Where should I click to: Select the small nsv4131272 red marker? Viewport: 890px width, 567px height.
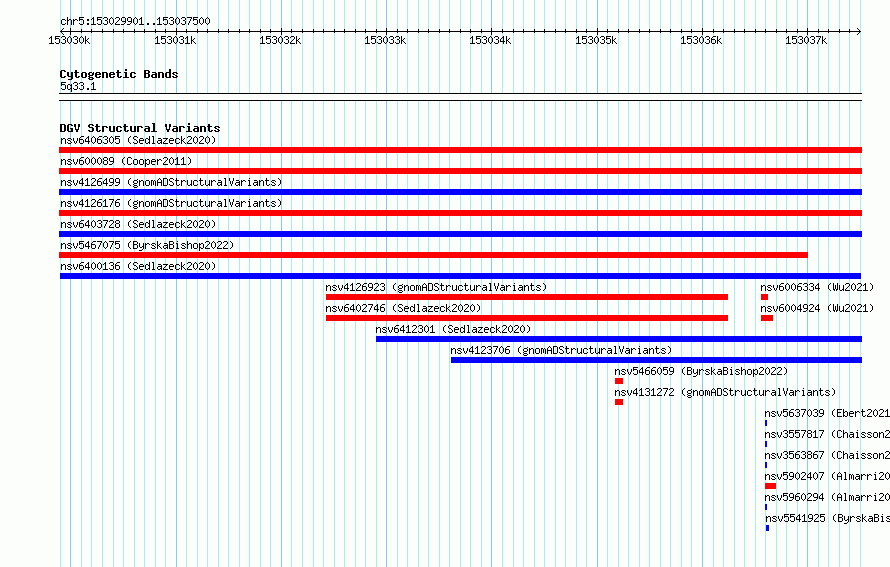point(619,402)
